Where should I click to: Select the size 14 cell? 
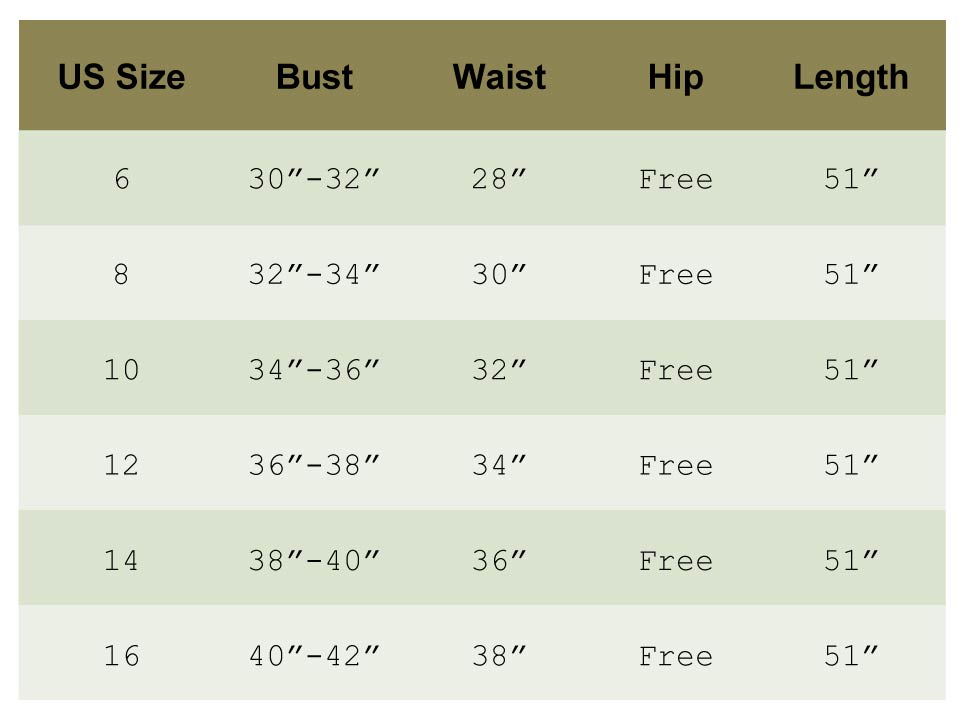(x=121, y=561)
